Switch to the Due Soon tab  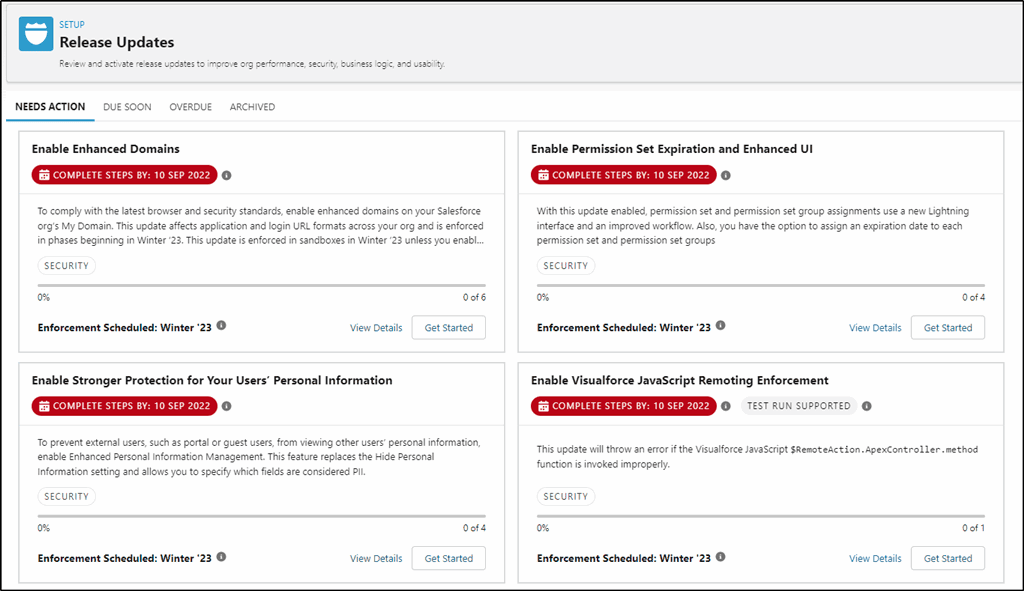pyautogui.click(x=127, y=107)
